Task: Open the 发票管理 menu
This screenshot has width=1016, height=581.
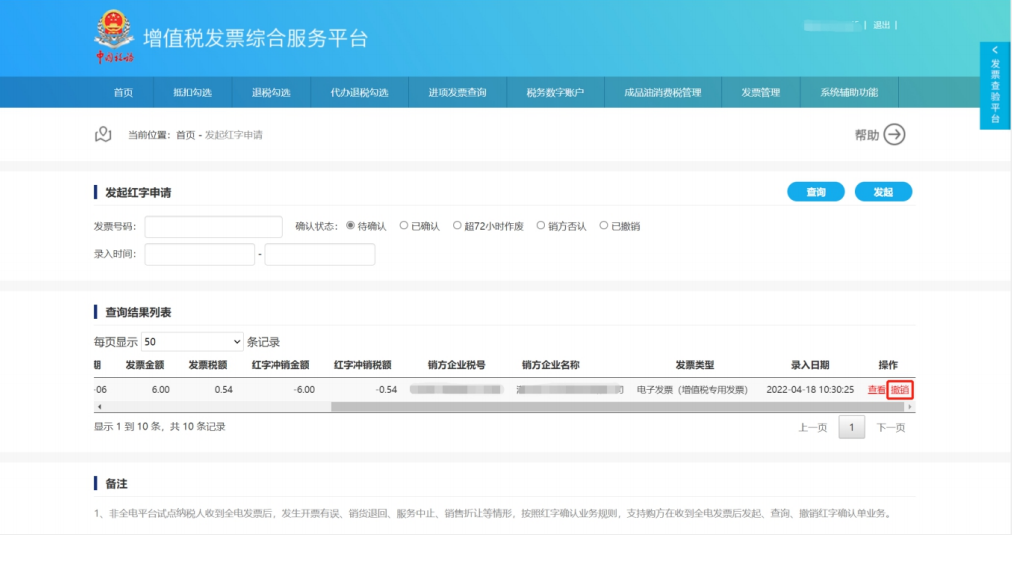Action: tap(761, 92)
